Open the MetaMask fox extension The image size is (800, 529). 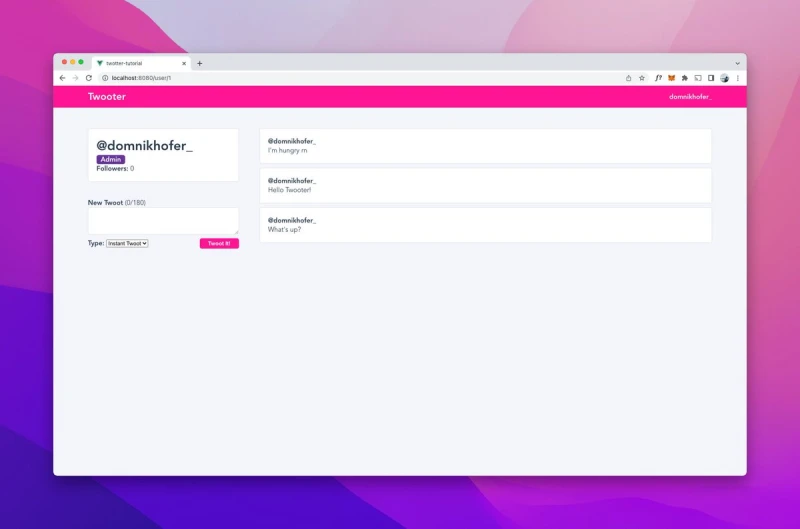(x=672, y=78)
